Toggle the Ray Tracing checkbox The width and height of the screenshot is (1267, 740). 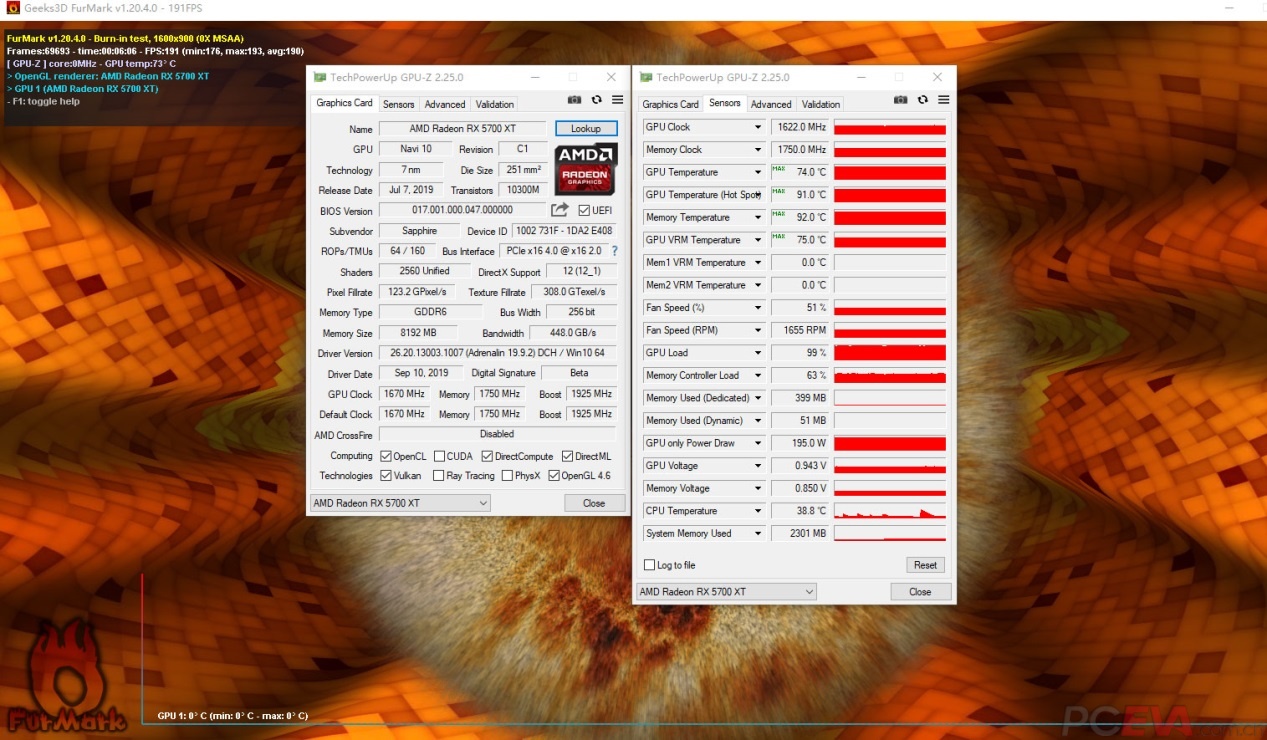tap(439, 476)
